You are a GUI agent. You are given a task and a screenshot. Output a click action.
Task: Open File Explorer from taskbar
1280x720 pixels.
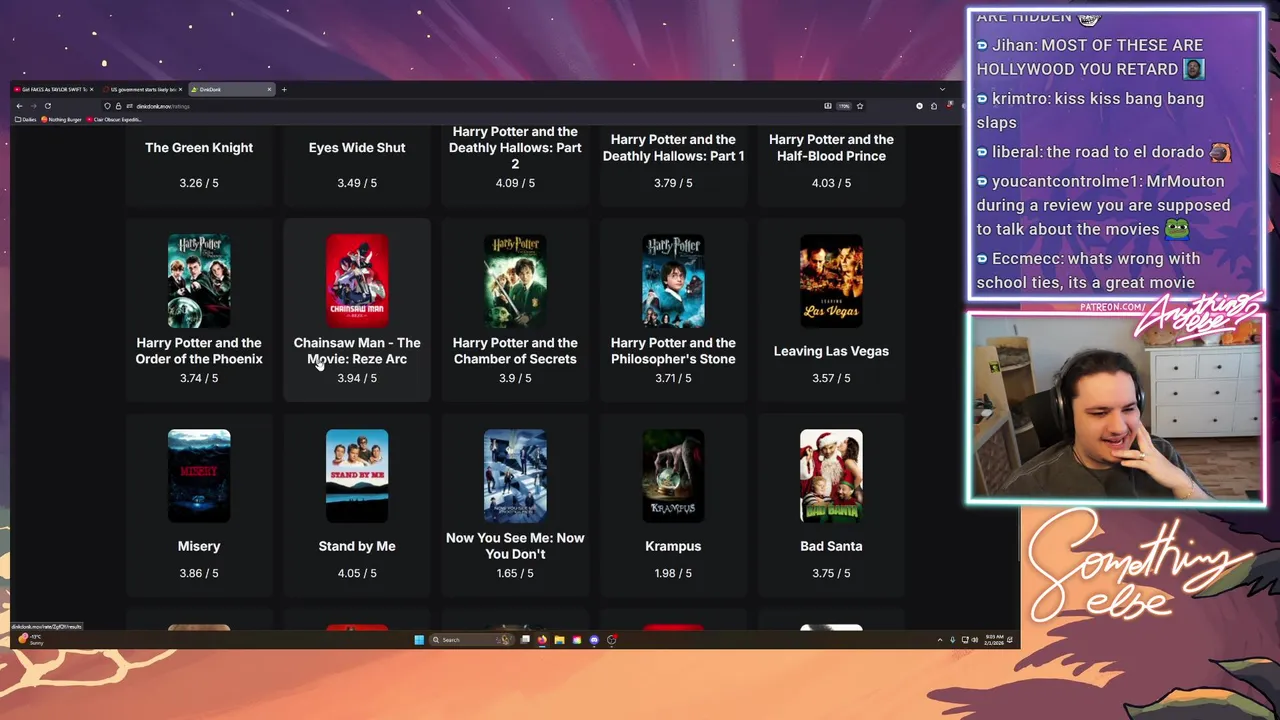(x=559, y=640)
